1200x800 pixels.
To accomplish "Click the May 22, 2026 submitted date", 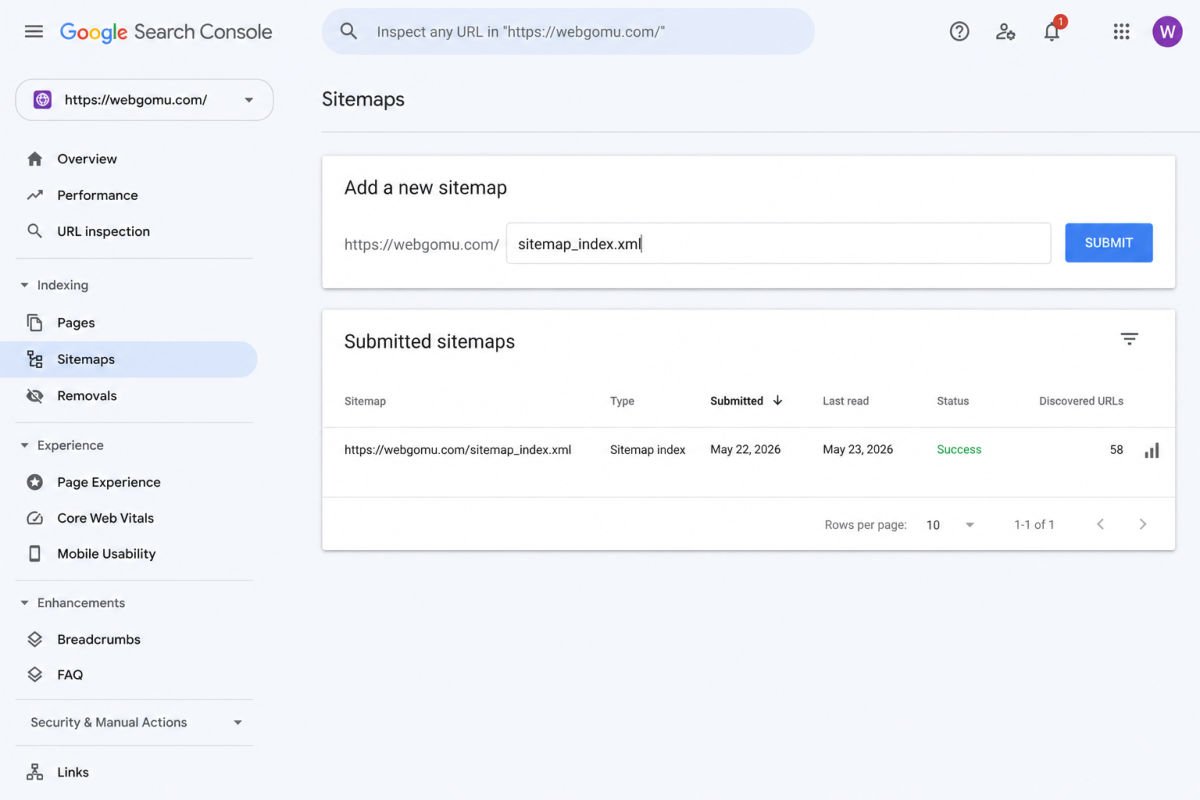I will 745,450.
